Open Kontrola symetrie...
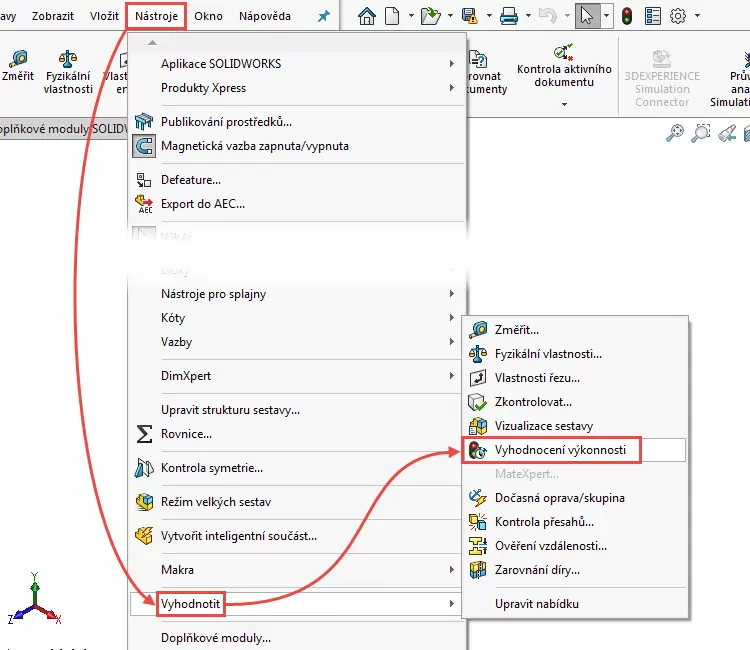This screenshot has width=750, height=650. coord(297,468)
